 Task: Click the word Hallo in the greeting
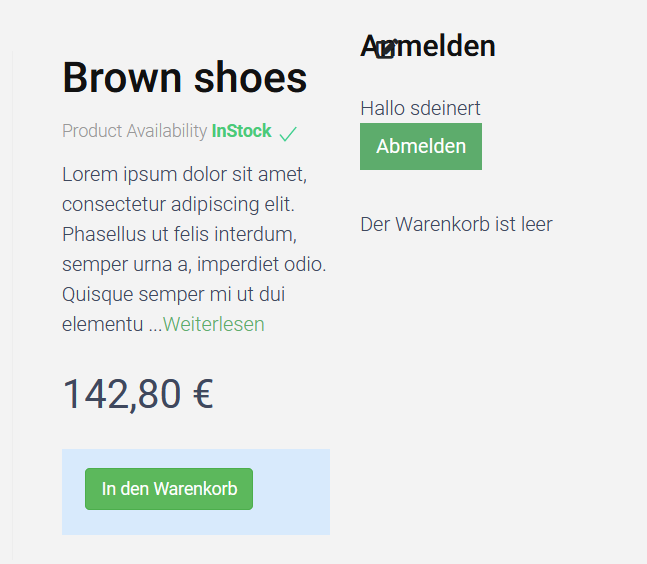click(x=383, y=108)
